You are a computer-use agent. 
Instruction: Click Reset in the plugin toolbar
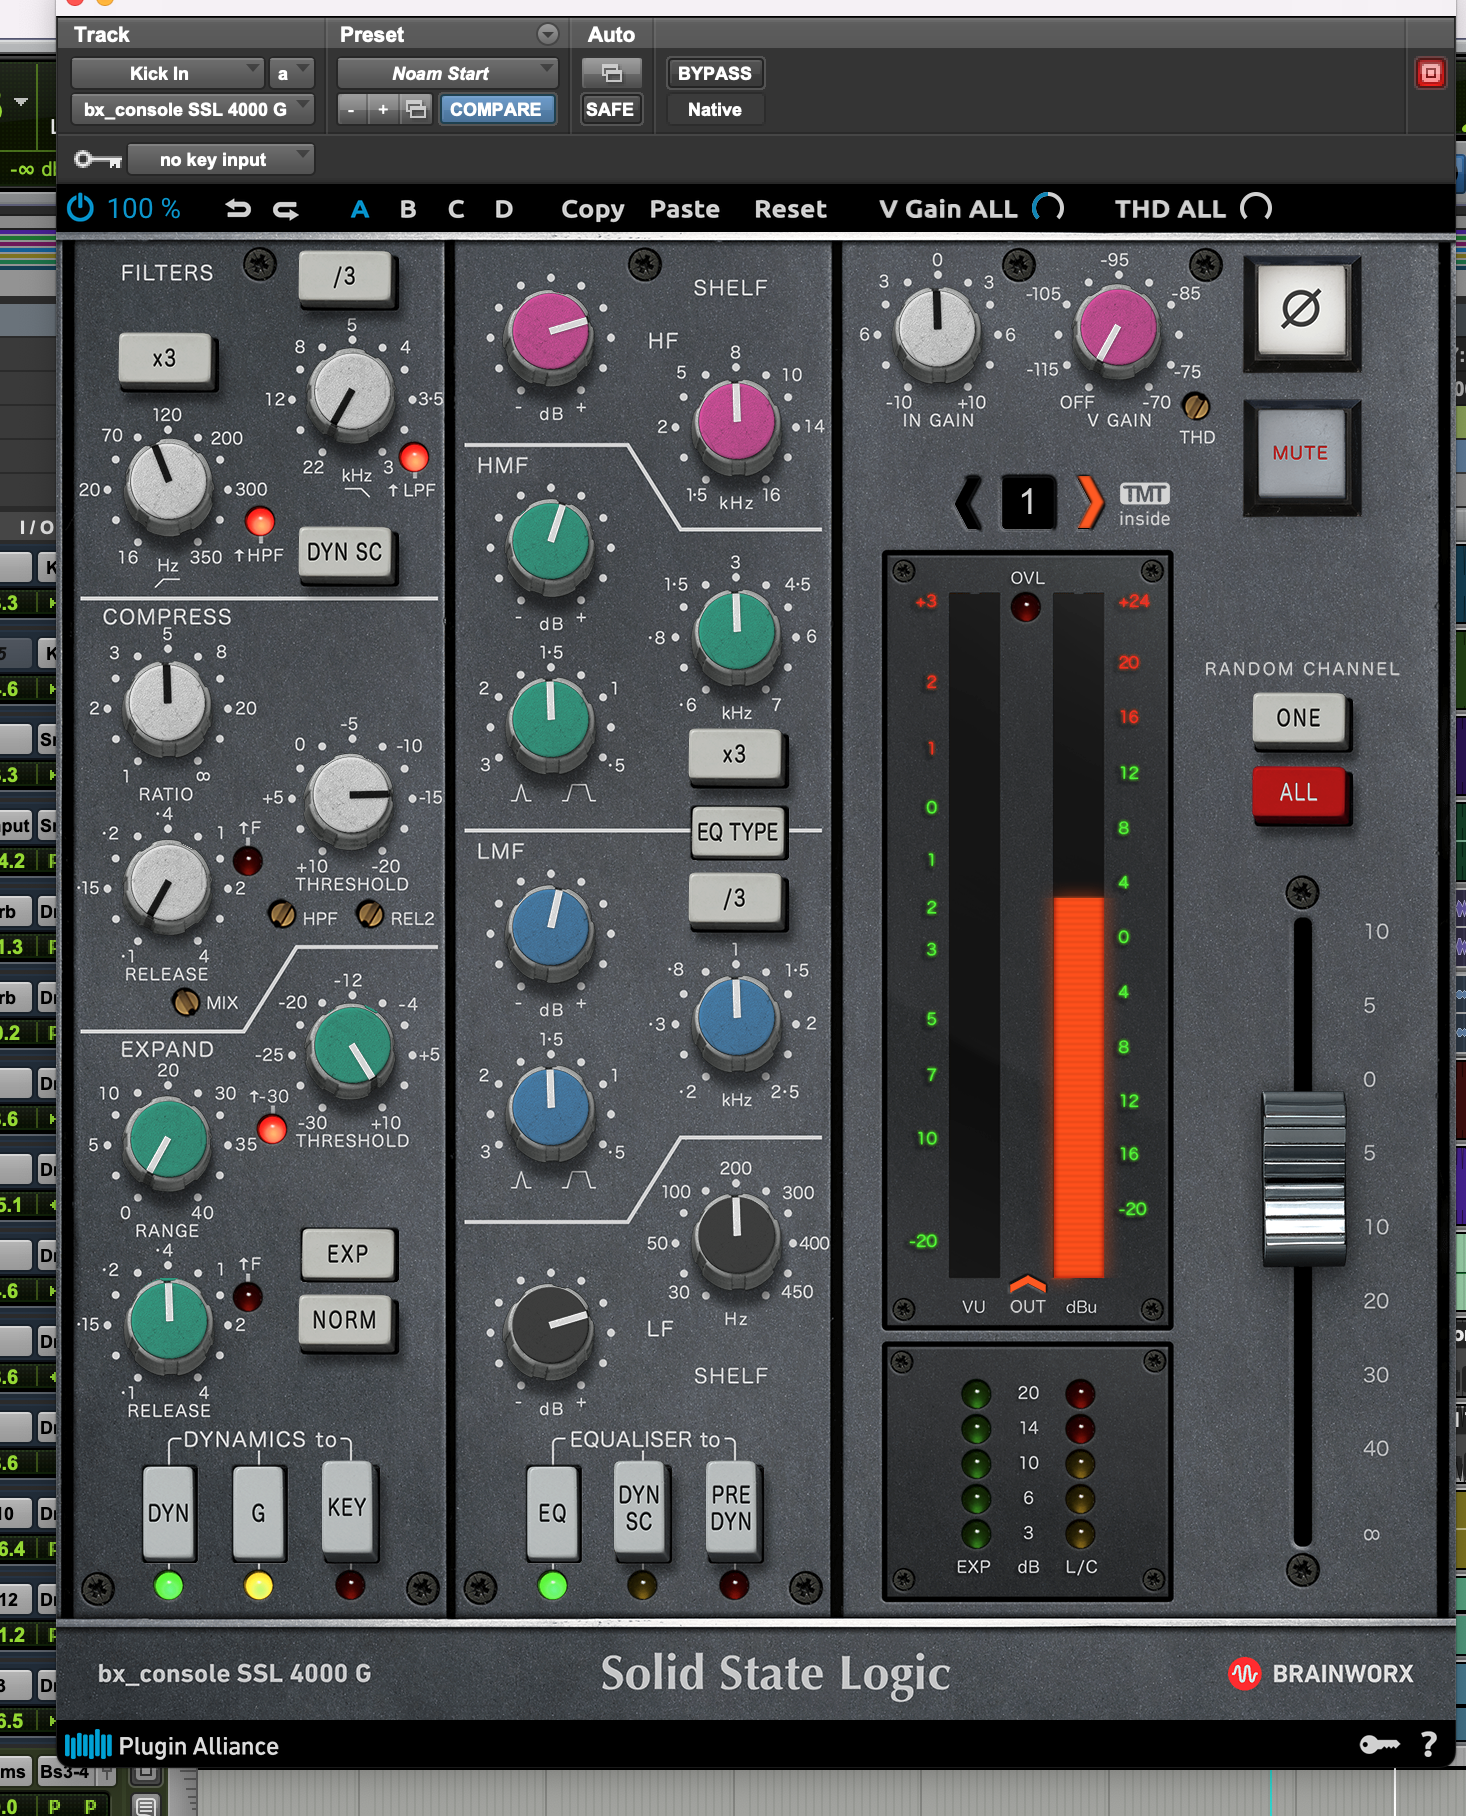[x=790, y=209]
